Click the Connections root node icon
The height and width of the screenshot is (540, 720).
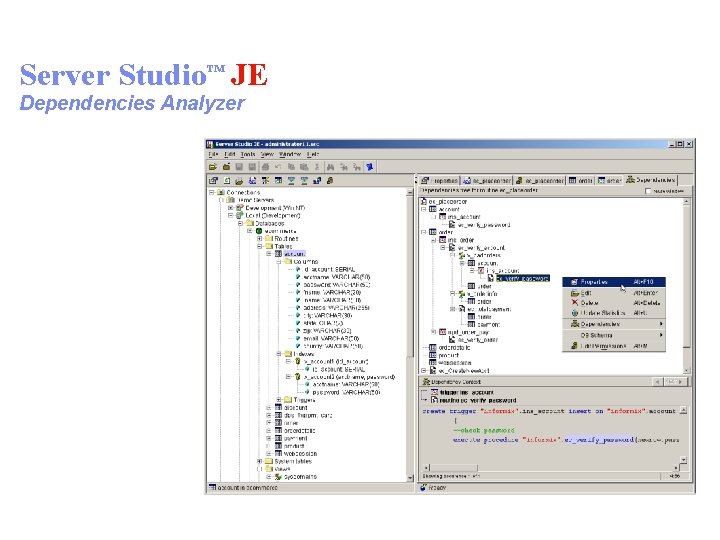pos(221,192)
